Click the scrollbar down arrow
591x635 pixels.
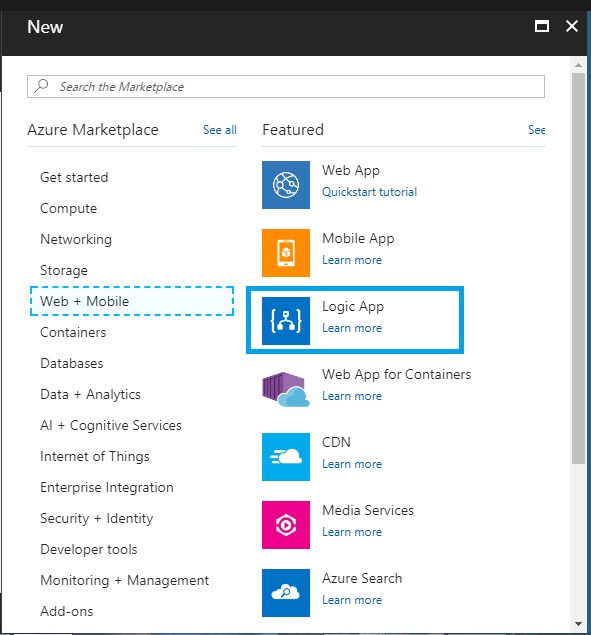point(578,624)
